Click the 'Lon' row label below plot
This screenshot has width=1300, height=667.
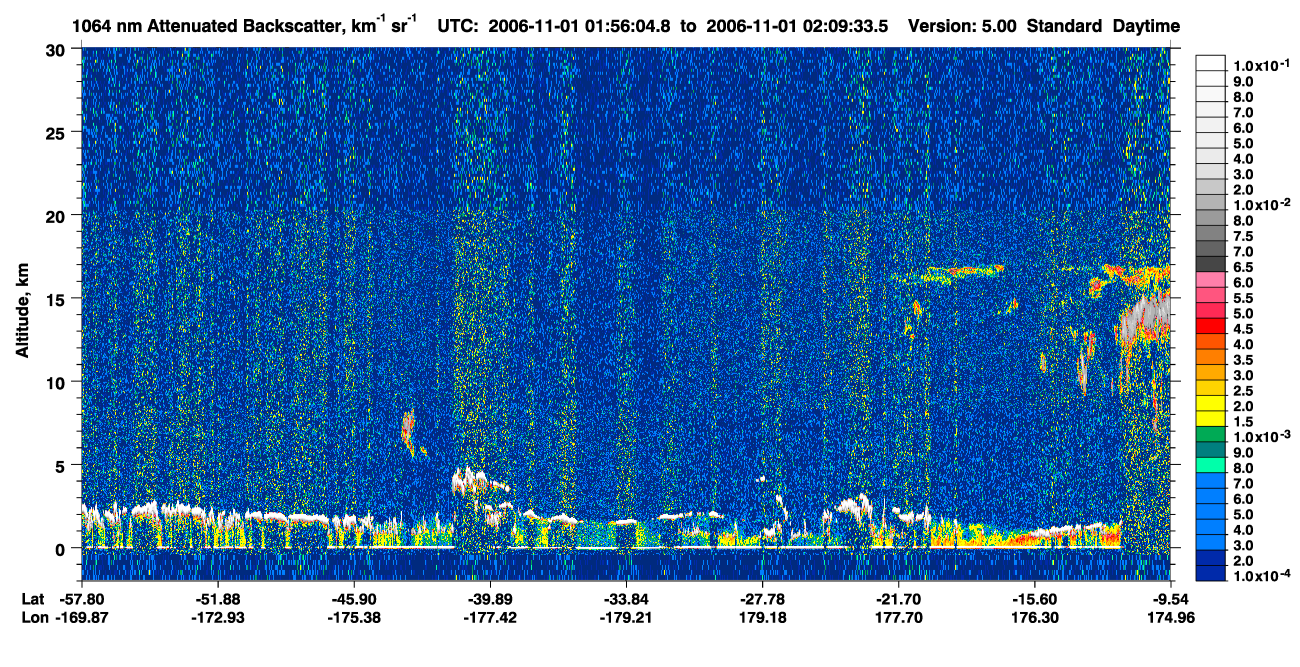point(34,617)
